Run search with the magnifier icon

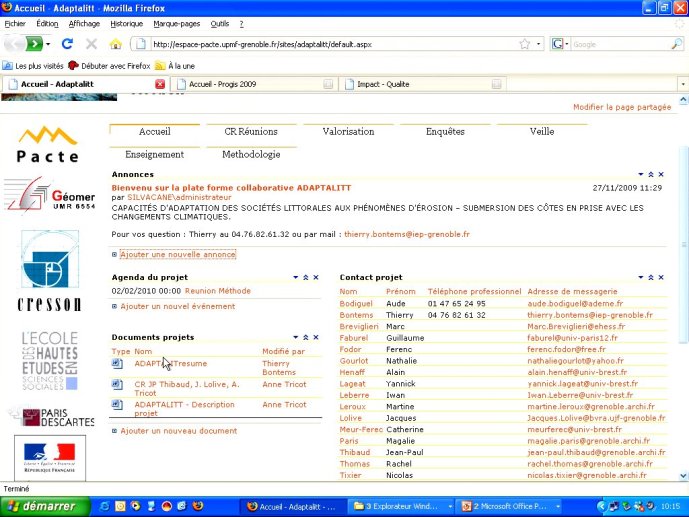677,44
